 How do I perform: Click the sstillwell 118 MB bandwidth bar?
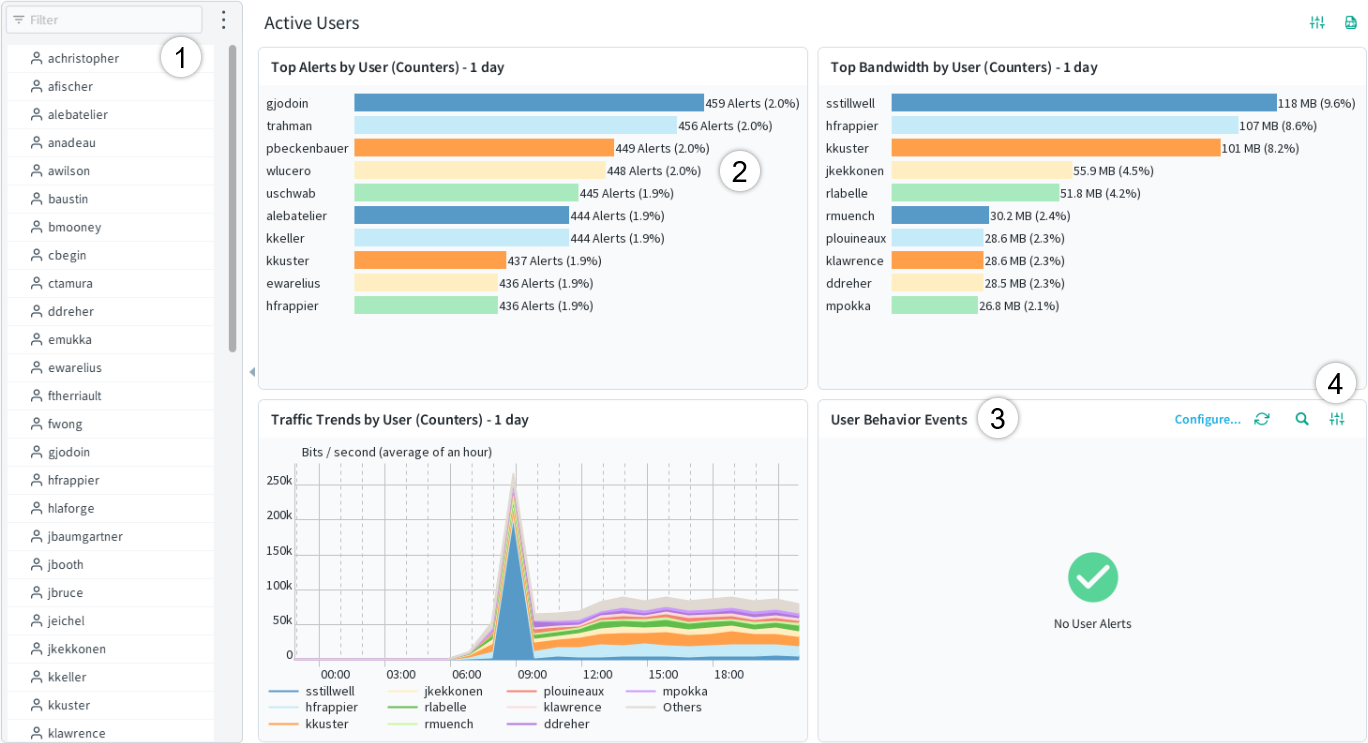coord(1084,103)
